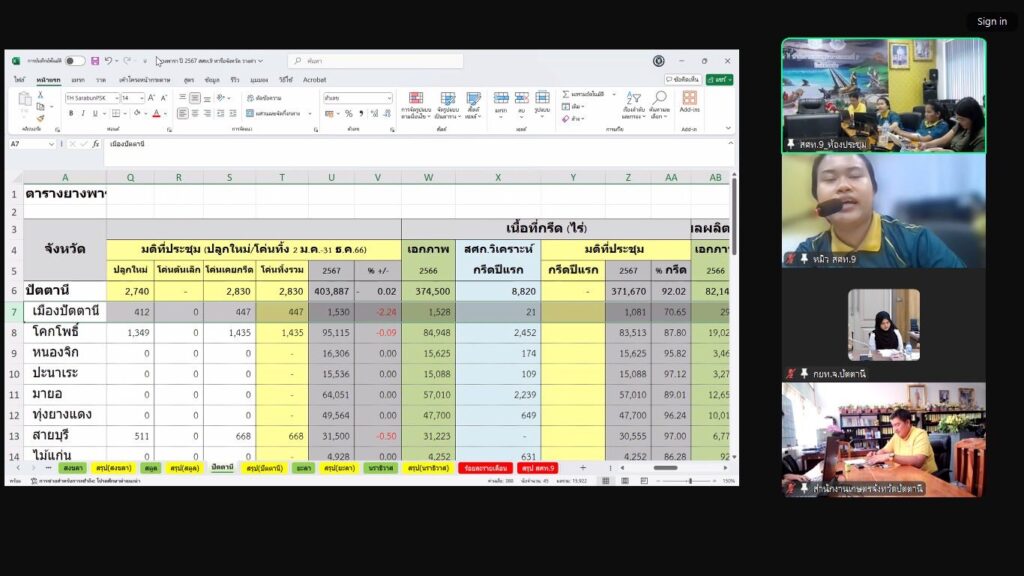This screenshot has height=576, width=1024.
Task: Click the Insert Function fx icon
Action: (x=96, y=144)
